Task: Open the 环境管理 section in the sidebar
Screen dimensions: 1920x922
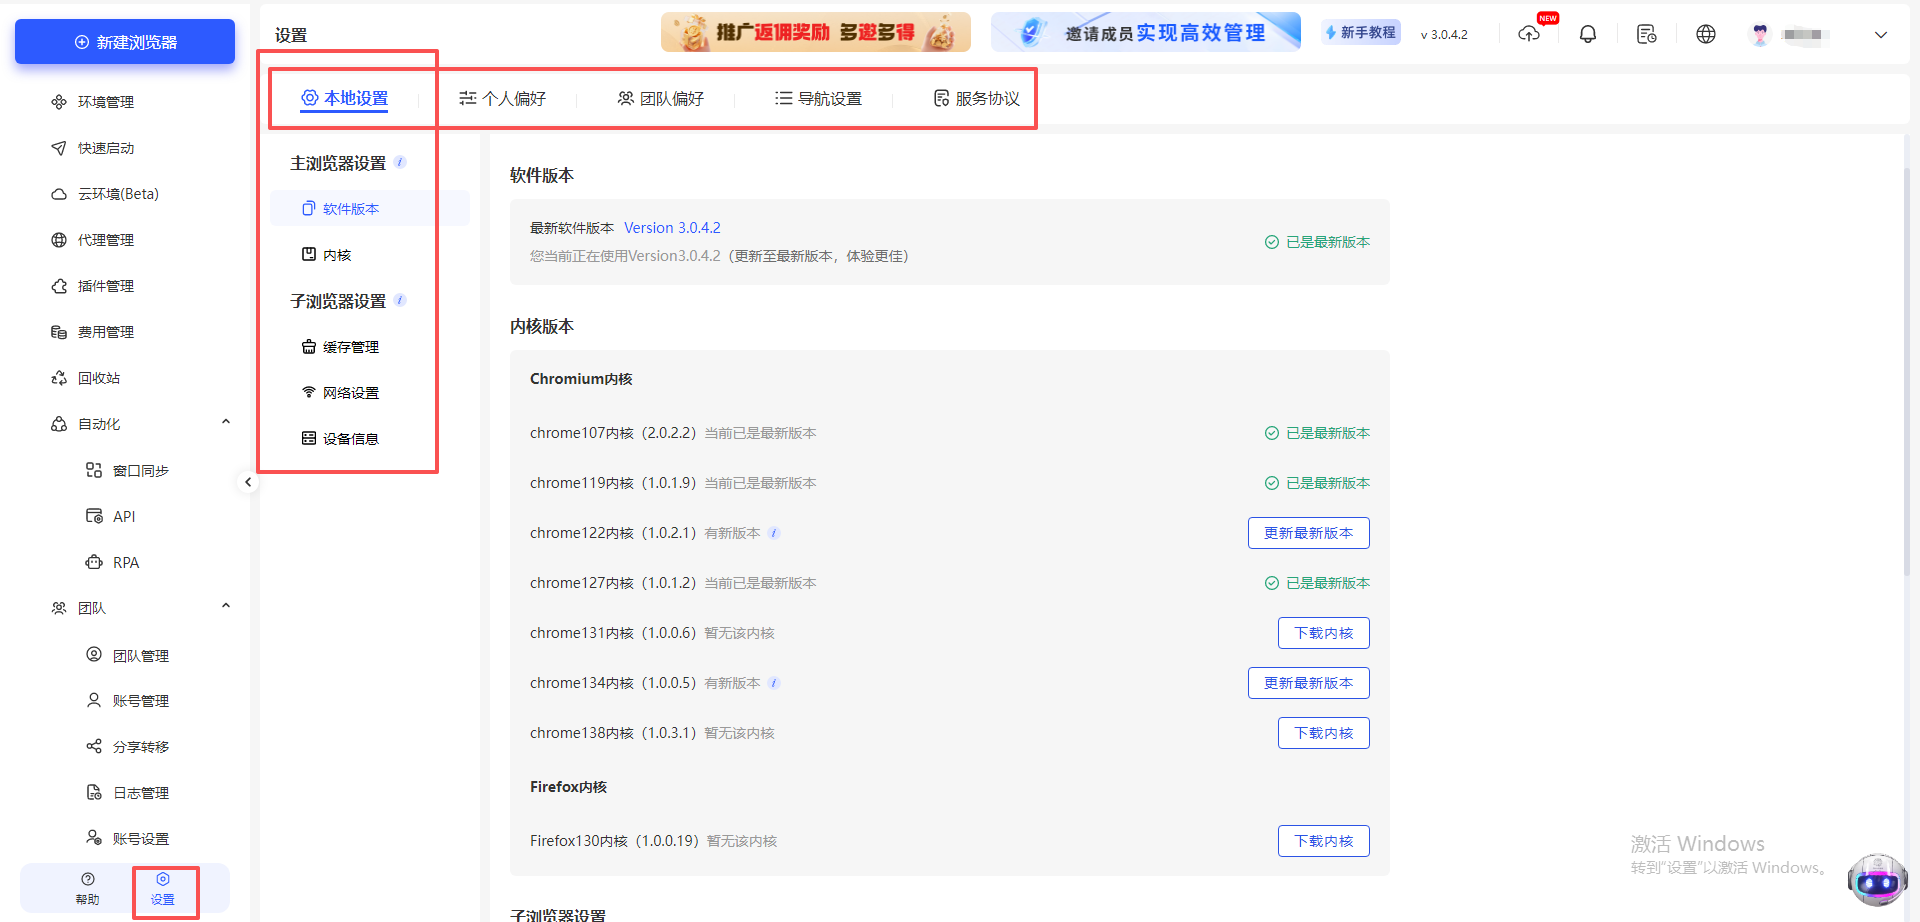Action: click(x=104, y=101)
